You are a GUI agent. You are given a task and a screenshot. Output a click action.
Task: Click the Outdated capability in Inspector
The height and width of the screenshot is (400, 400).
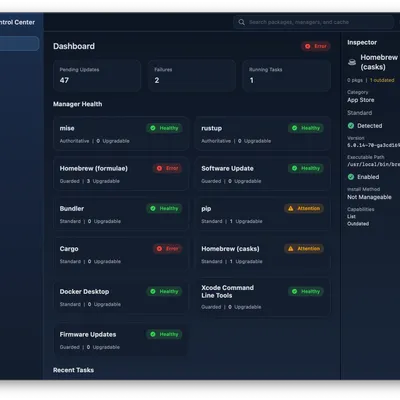tap(358, 224)
